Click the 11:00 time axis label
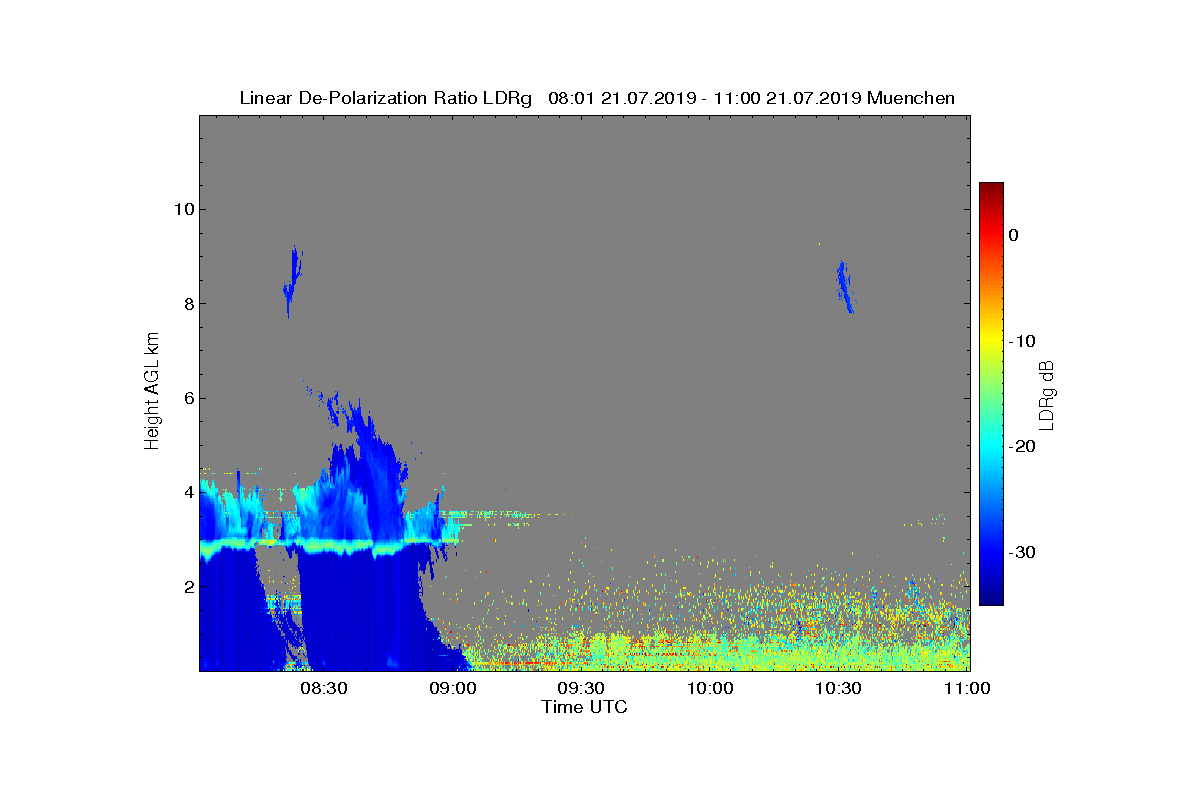1200x800 pixels. coord(968,688)
